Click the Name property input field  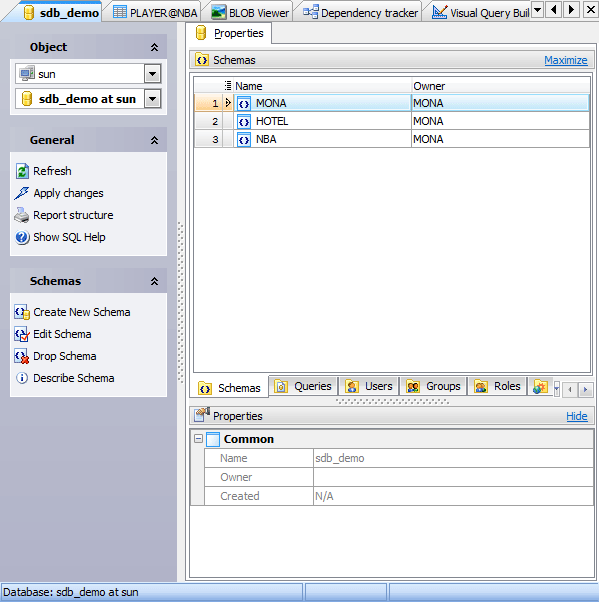(453, 458)
